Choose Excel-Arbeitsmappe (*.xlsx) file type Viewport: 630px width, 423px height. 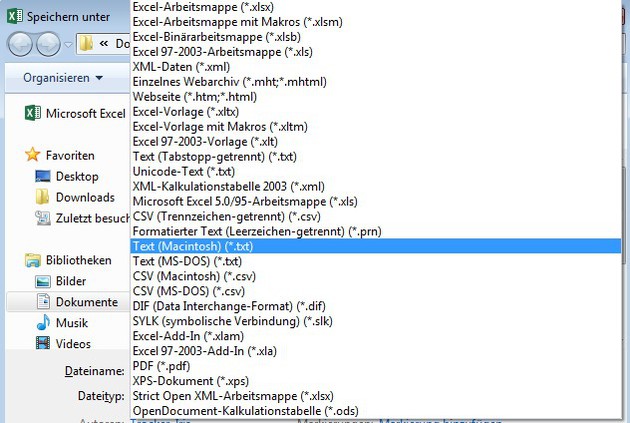point(376,7)
